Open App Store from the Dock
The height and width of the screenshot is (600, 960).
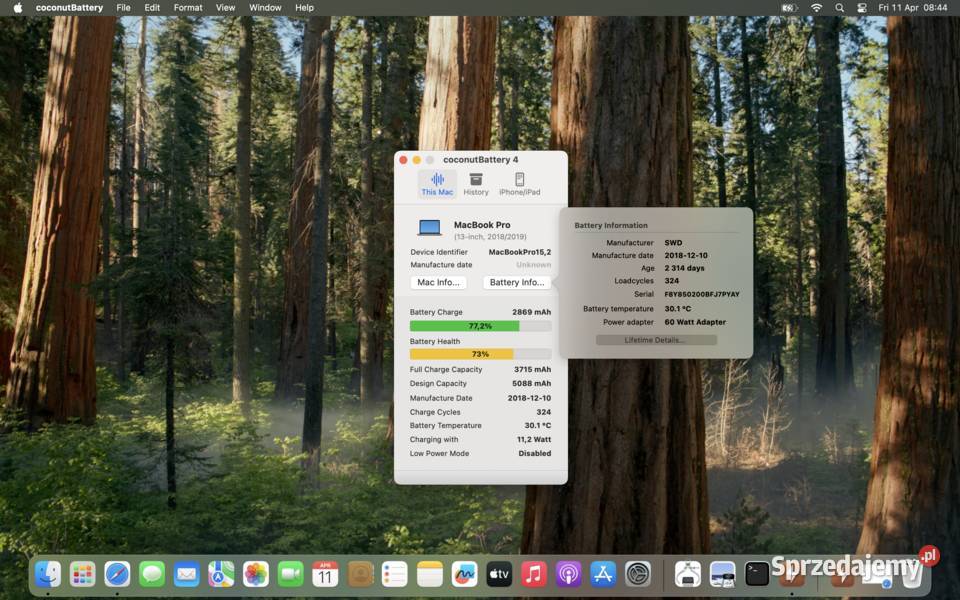tap(603, 574)
